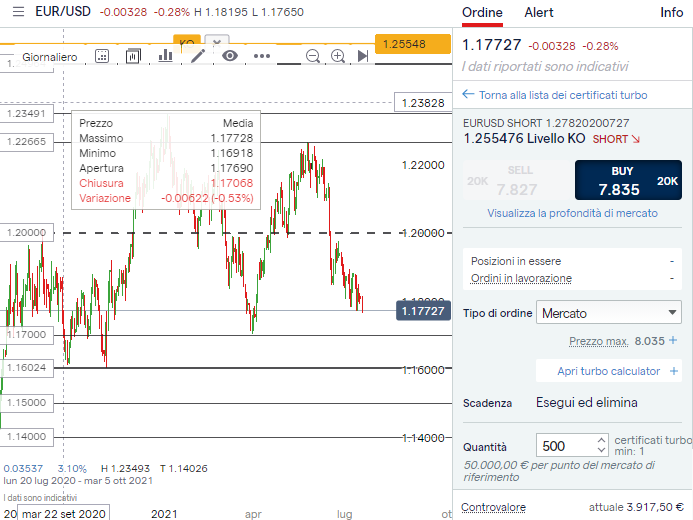This screenshot has height=520, width=693.
Task: Zoom out the chart with the minus magnifier
Action: click(313, 56)
